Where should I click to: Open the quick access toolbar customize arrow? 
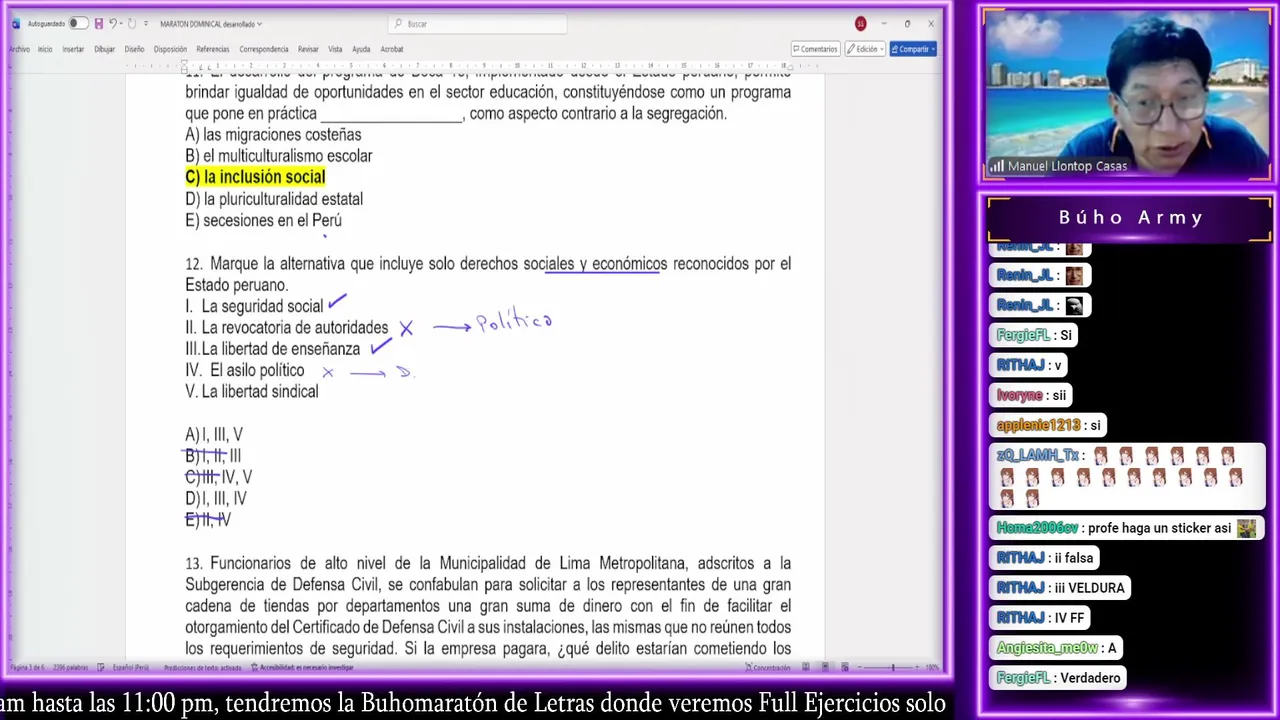[x=146, y=24]
